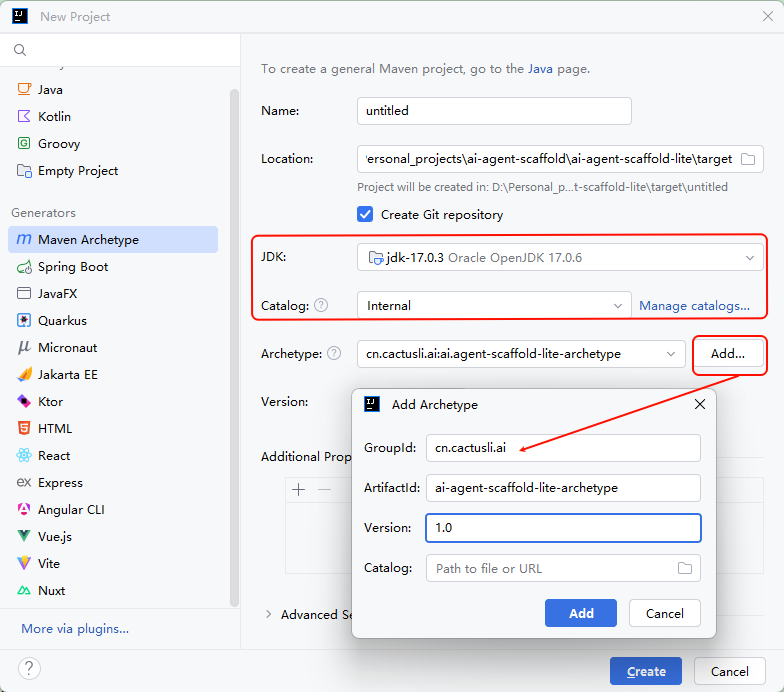
Task: Add a property with the plus icon
Action: tap(298, 490)
